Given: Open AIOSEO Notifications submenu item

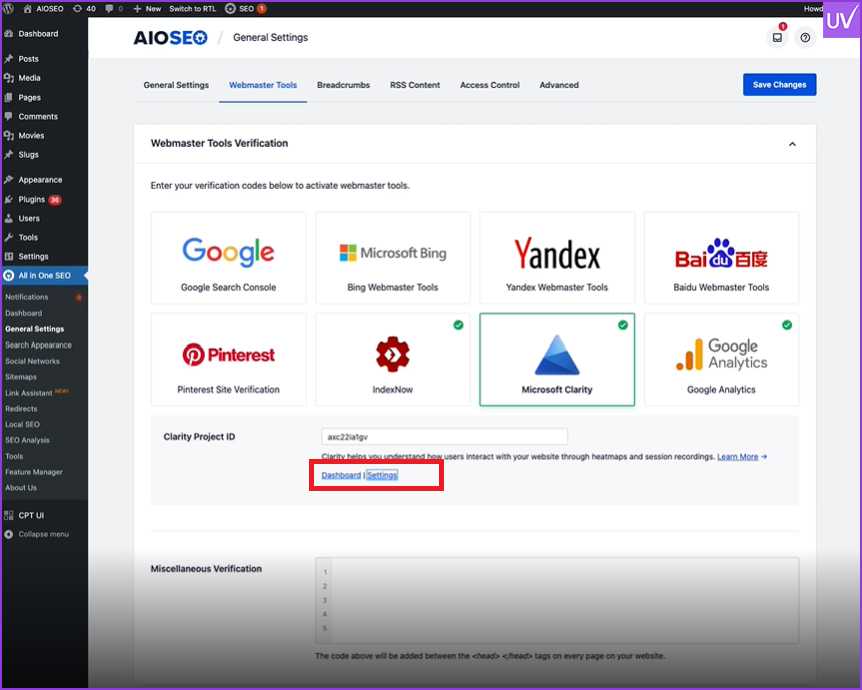Looking at the screenshot, I should coord(26,297).
